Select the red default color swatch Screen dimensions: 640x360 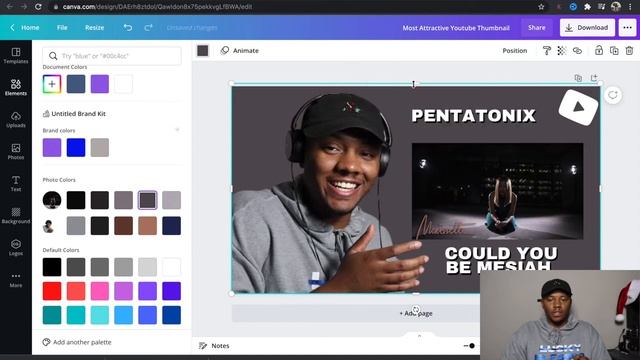pos(52,291)
